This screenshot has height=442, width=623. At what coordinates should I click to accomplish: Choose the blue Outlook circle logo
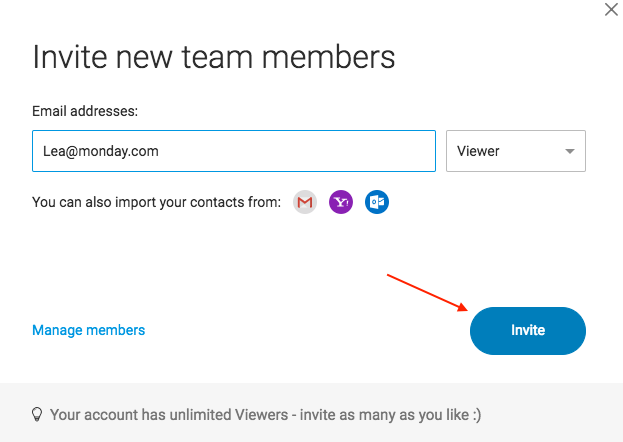pyautogui.click(x=377, y=202)
